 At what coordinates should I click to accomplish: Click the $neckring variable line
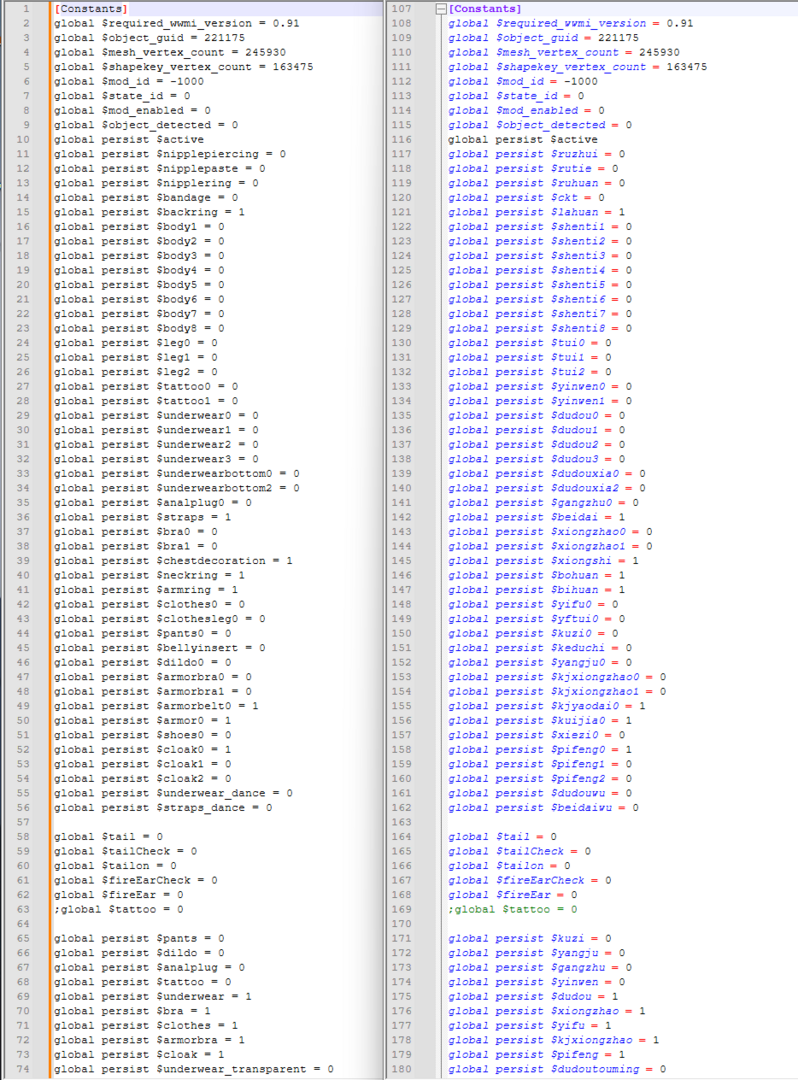pyautogui.click(x=149, y=575)
